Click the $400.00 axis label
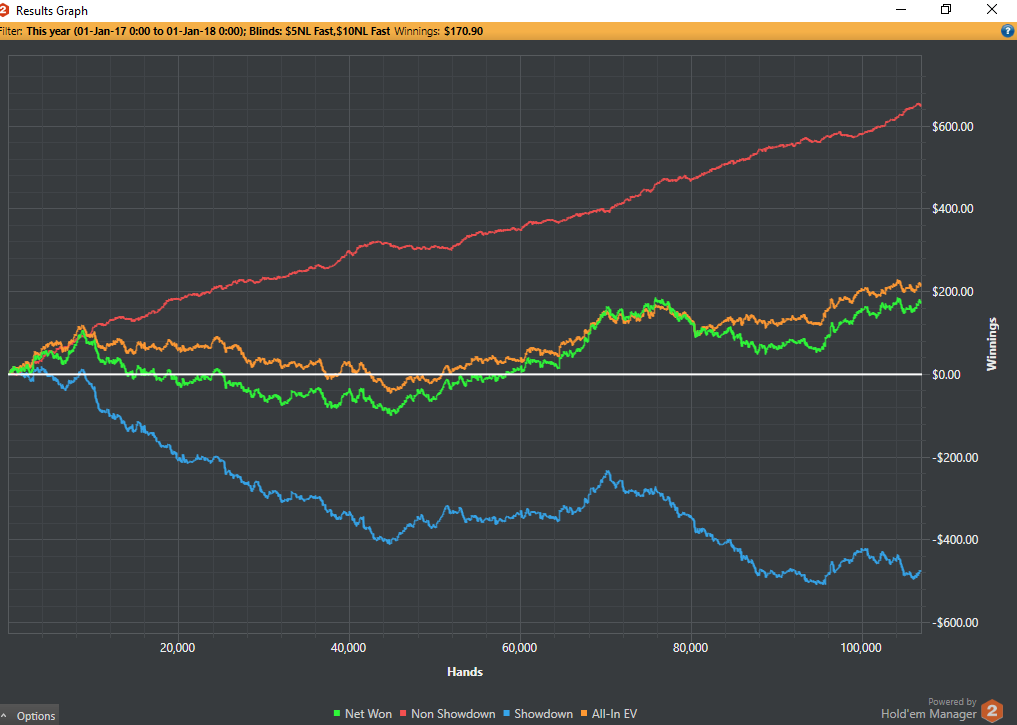Image resolution: width=1017 pixels, height=725 pixels. (x=953, y=209)
